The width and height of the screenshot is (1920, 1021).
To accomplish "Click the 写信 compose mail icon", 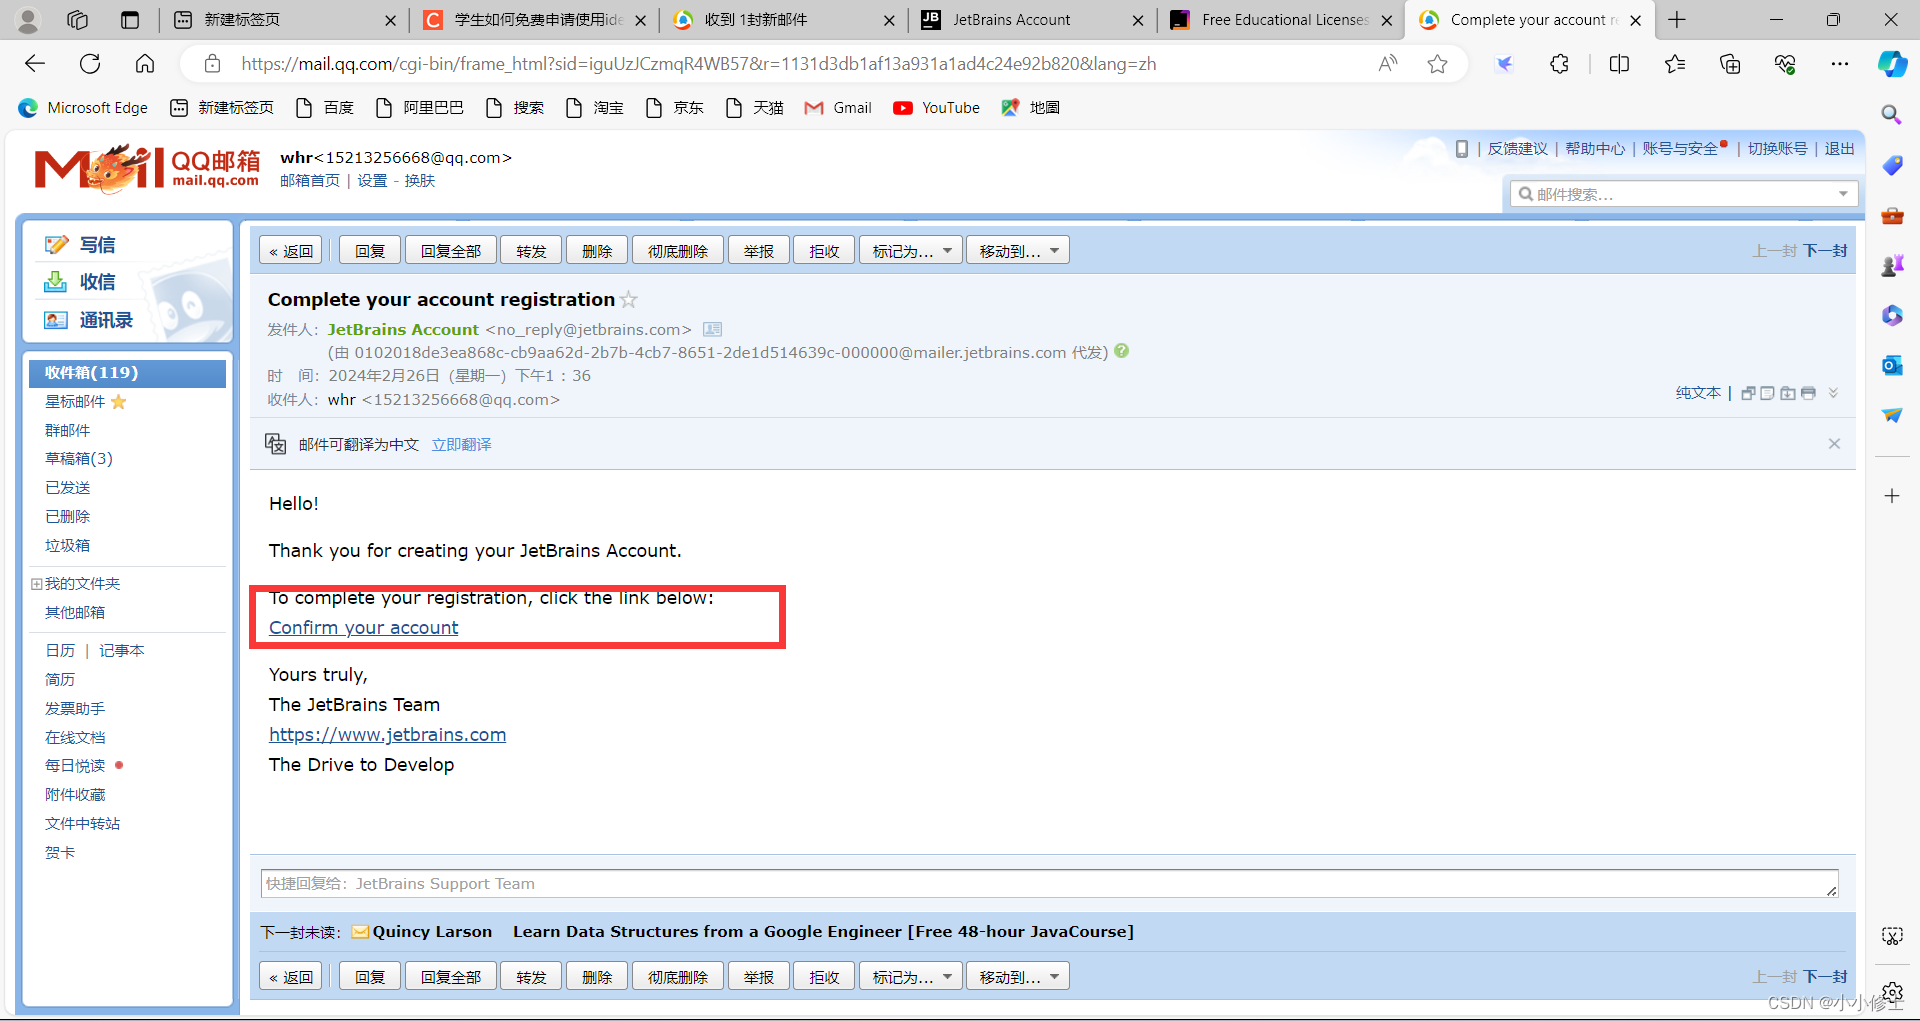I will point(56,245).
